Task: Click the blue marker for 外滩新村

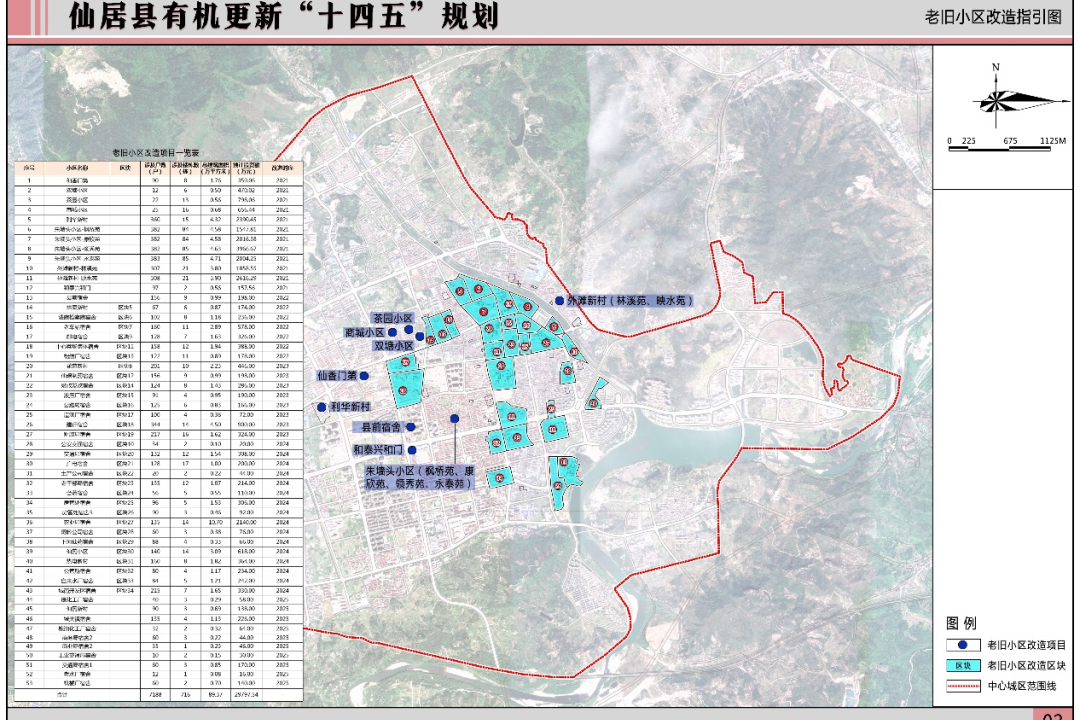Action: tap(559, 300)
